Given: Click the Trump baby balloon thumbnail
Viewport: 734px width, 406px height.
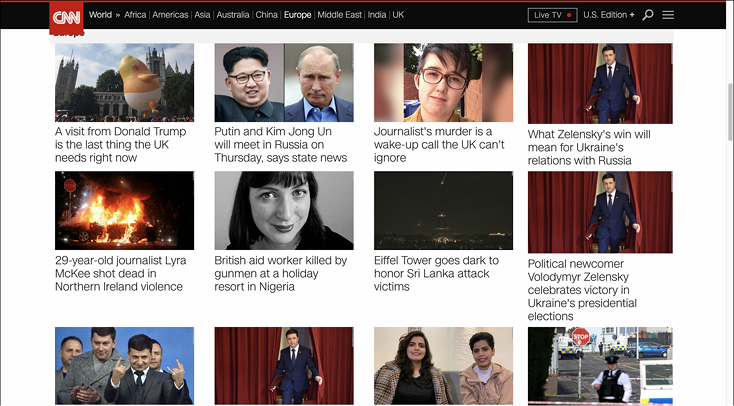Looking at the screenshot, I should pyautogui.click(x=124, y=82).
